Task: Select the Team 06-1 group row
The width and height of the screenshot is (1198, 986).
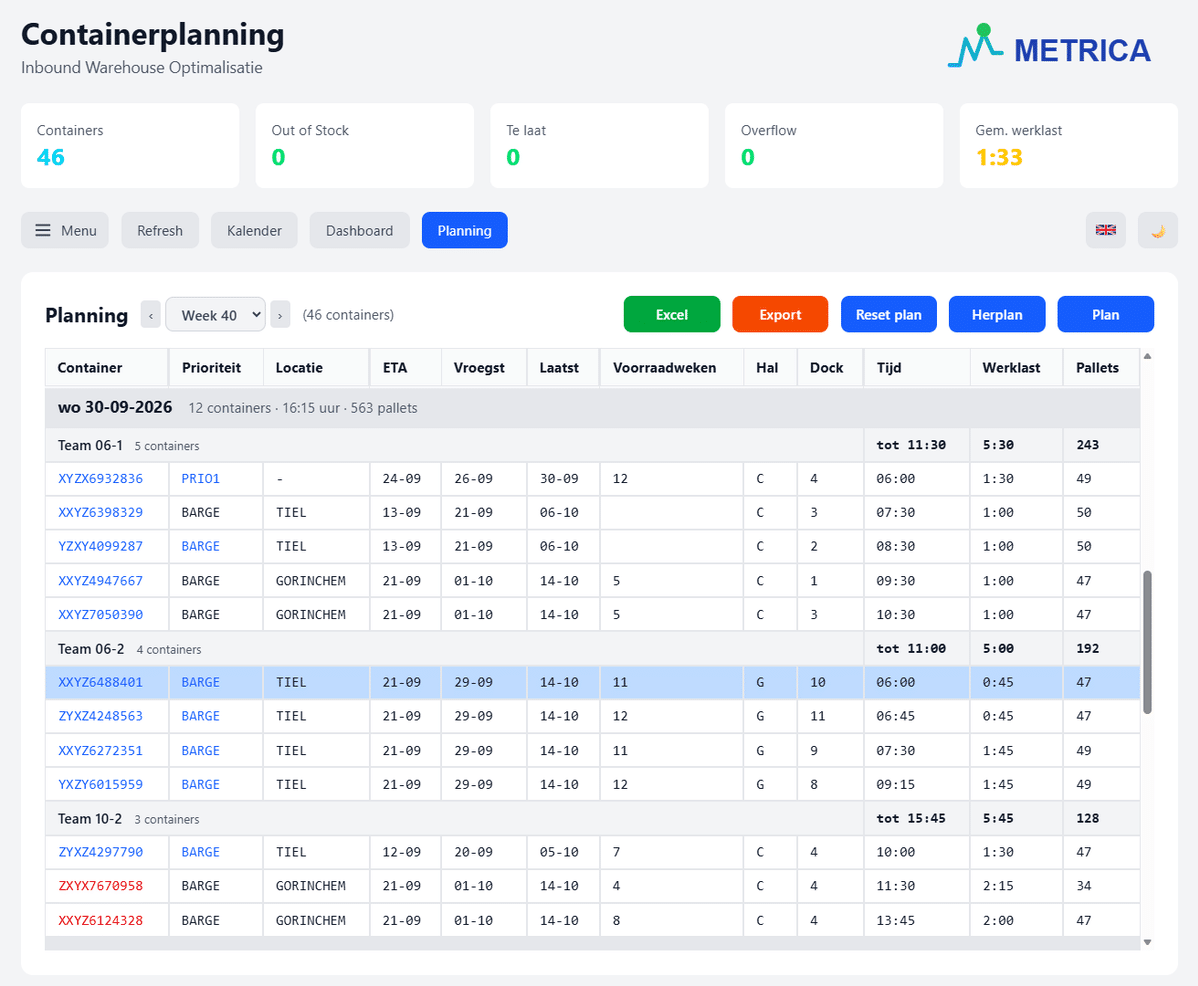Action: point(592,445)
